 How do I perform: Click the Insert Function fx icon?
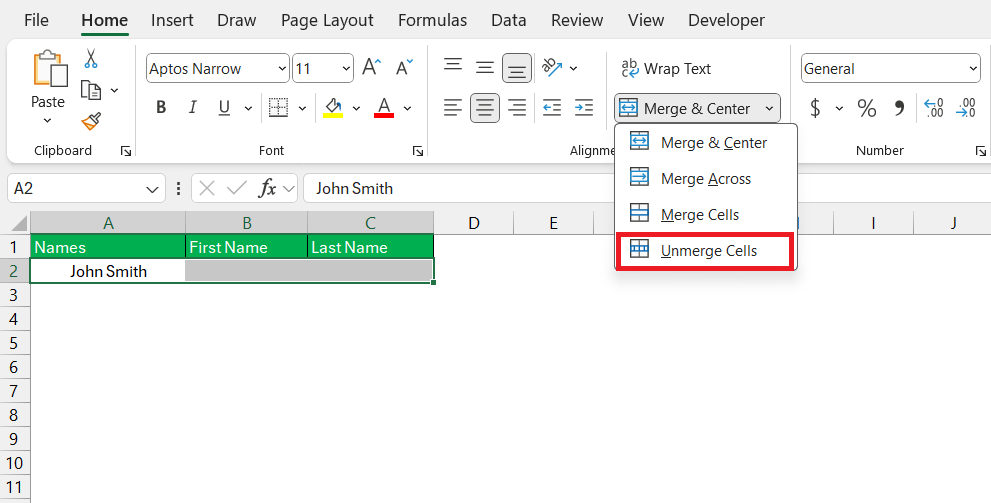point(267,188)
